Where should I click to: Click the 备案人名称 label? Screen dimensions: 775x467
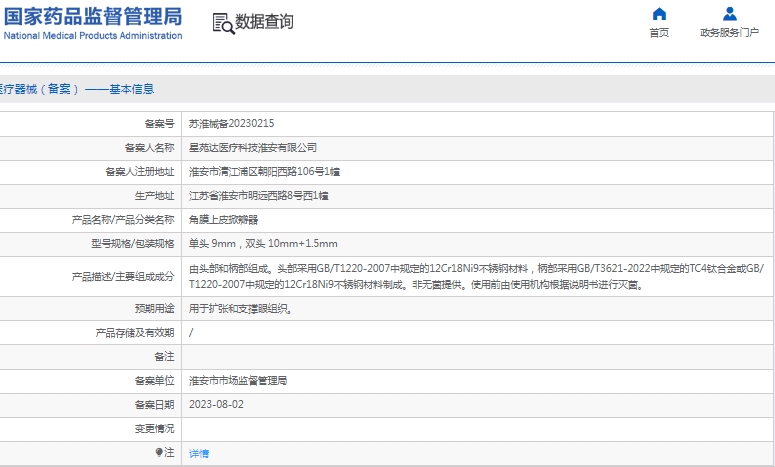pyautogui.click(x=149, y=148)
